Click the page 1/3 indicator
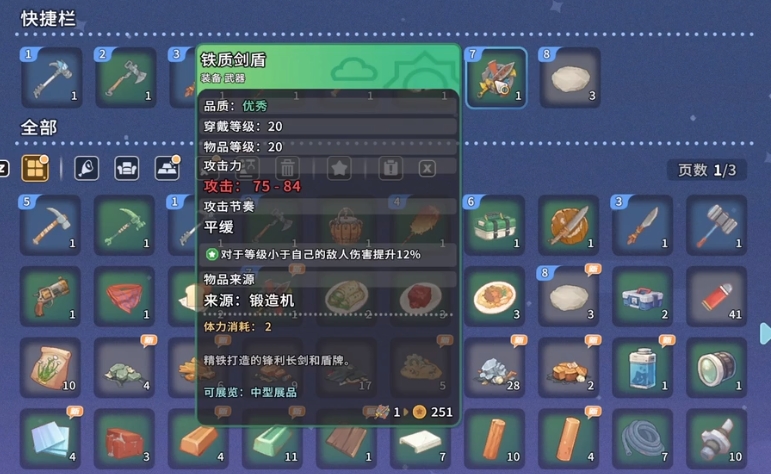This screenshot has width=771, height=474. point(707,170)
